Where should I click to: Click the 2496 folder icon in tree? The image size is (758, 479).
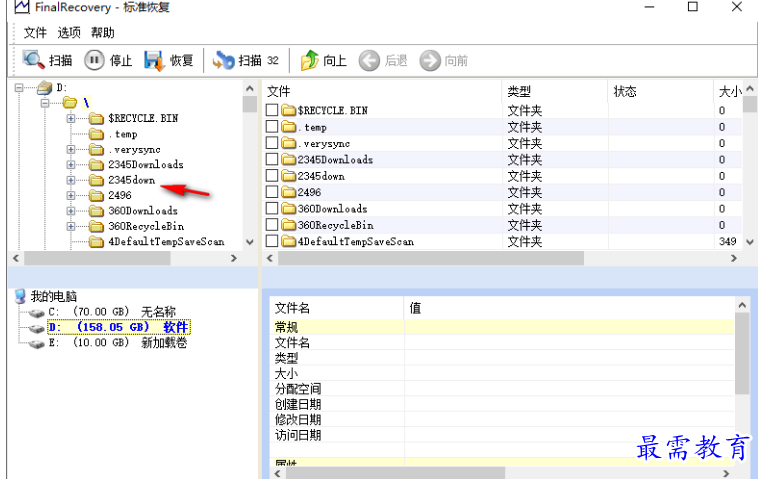click(x=96, y=195)
